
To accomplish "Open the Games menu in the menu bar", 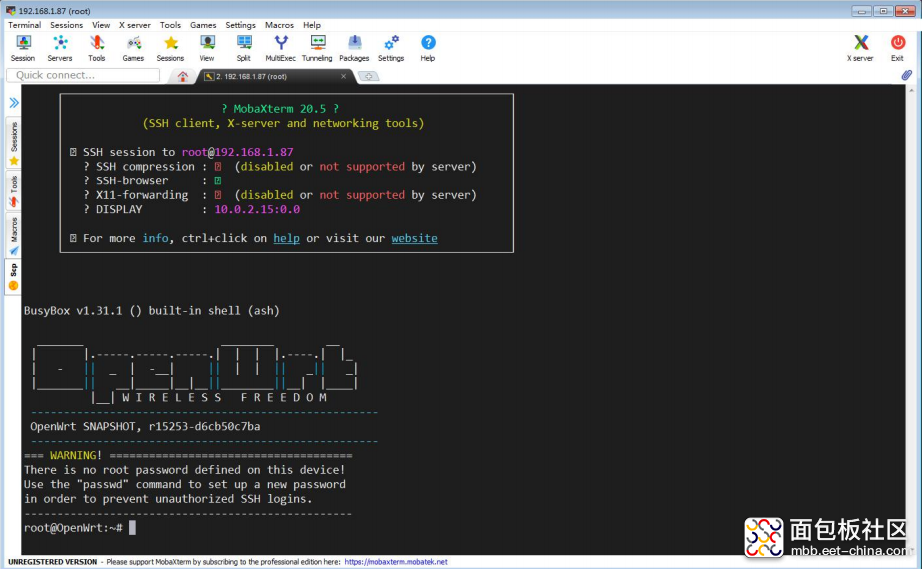I will point(203,25).
